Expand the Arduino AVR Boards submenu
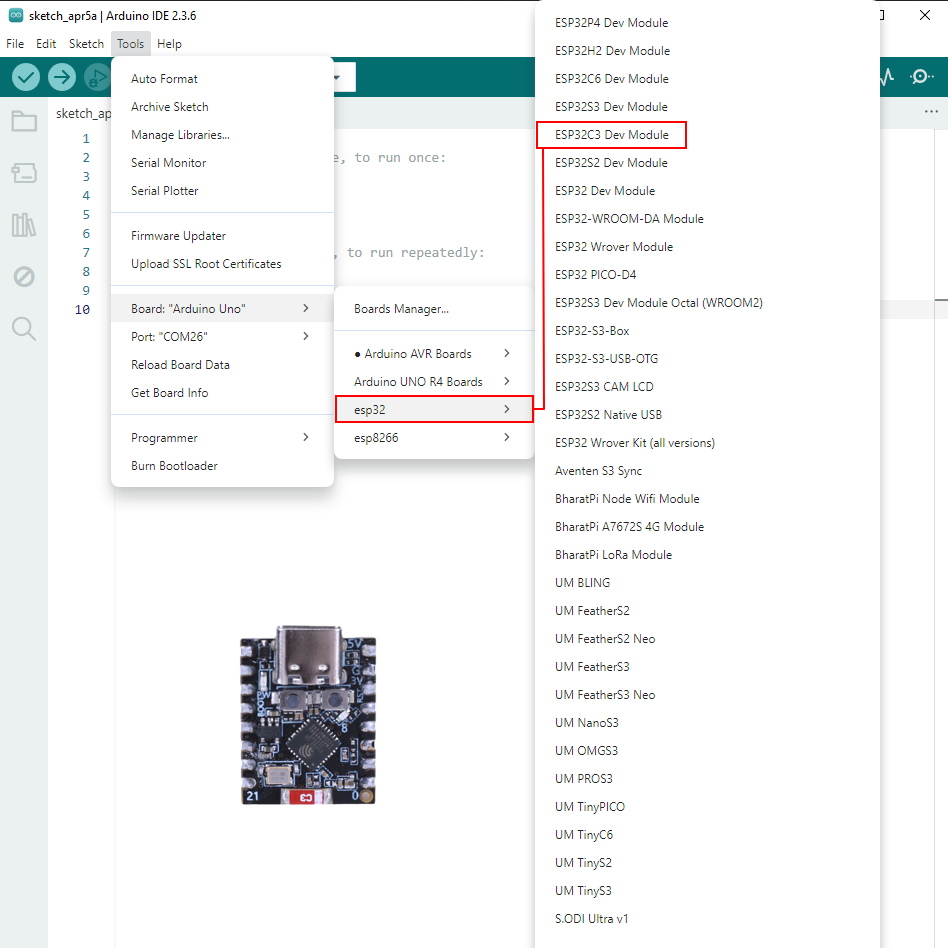 tap(434, 354)
